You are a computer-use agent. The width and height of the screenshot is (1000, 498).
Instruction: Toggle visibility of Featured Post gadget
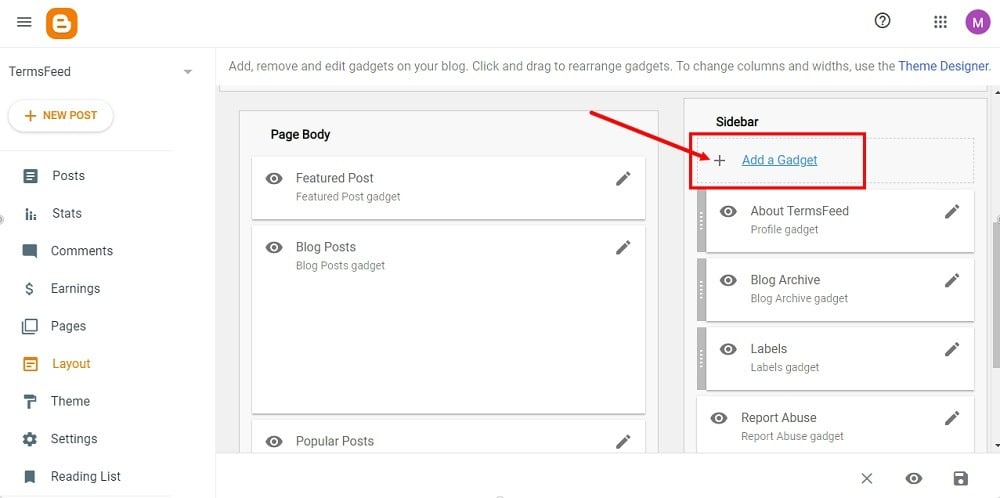[x=274, y=179]
